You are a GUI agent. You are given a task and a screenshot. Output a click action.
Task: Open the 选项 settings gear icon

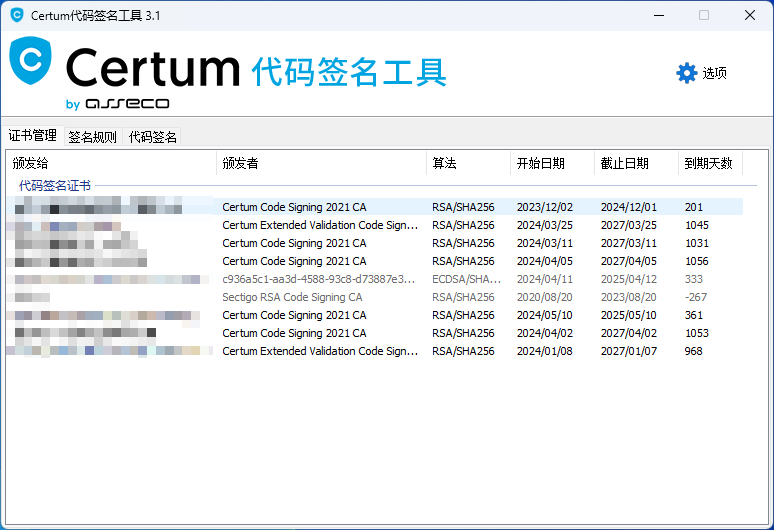click(686, 73)
